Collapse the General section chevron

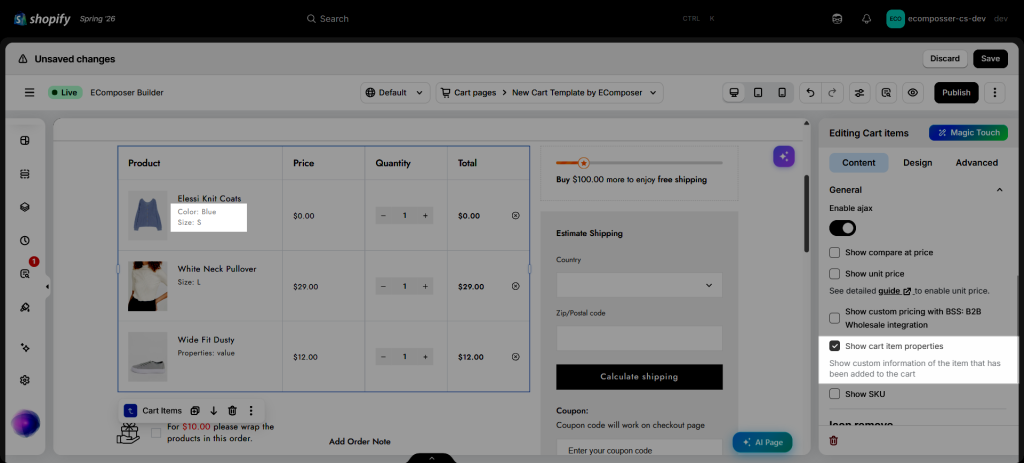coord(999,190)
